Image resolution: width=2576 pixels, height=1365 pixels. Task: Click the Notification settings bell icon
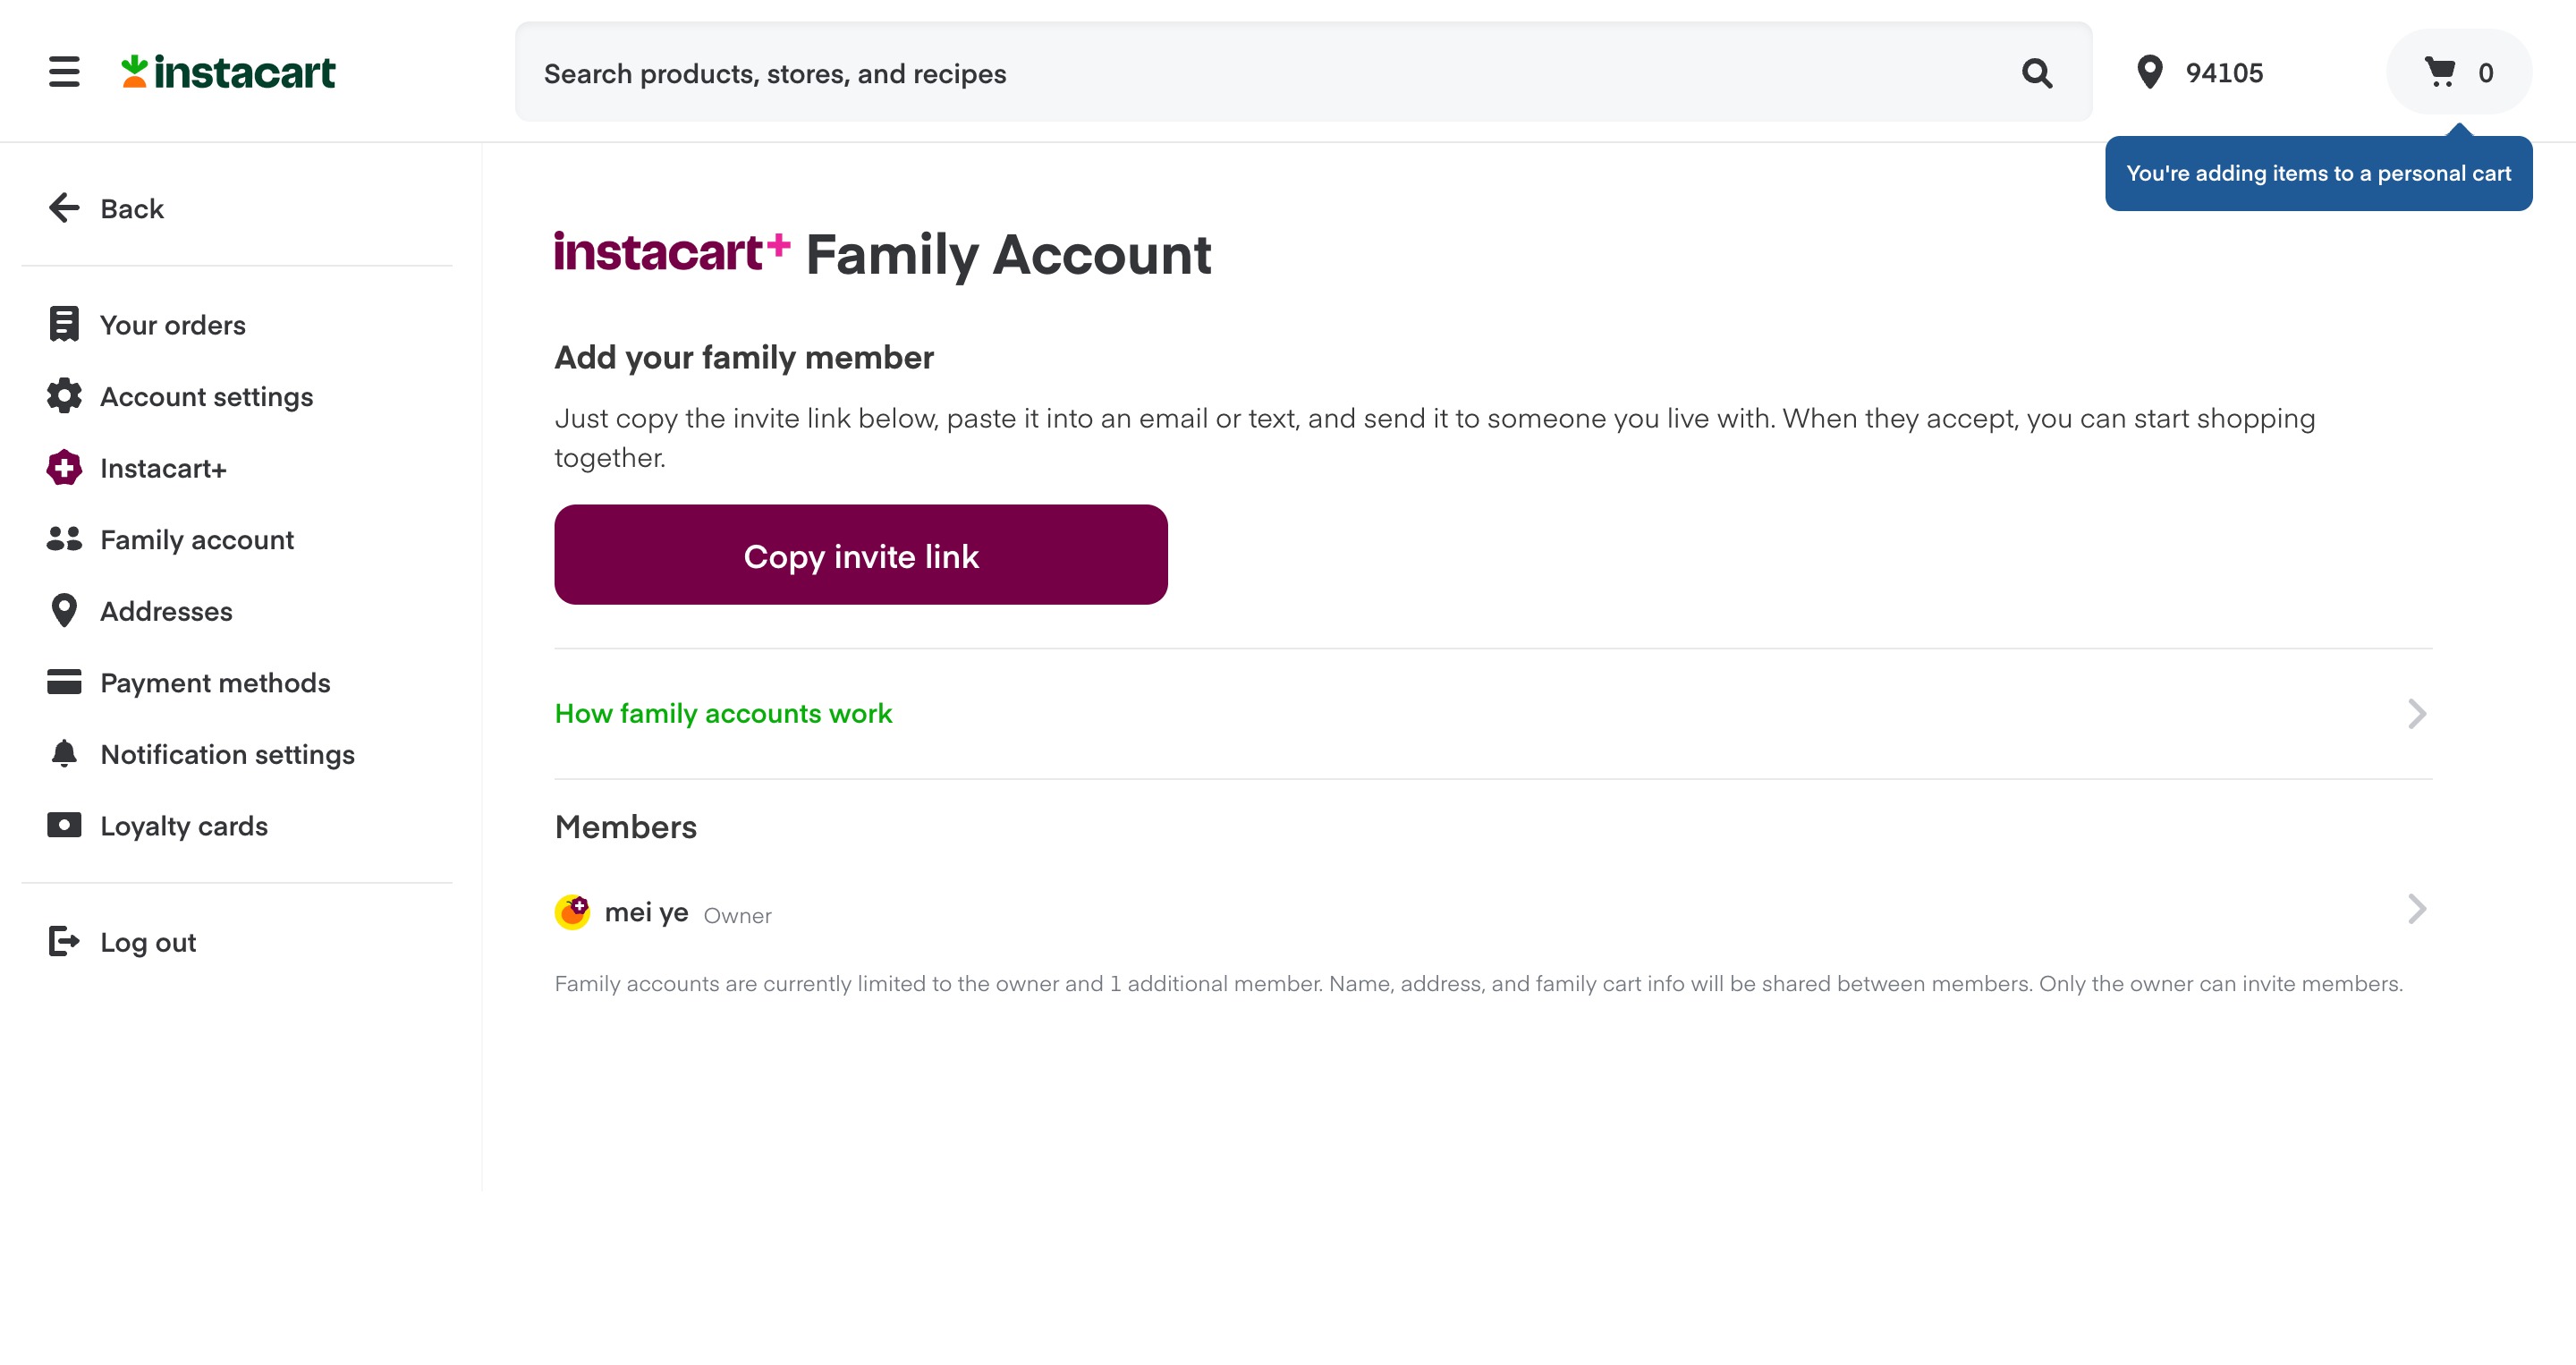[64, 753]
